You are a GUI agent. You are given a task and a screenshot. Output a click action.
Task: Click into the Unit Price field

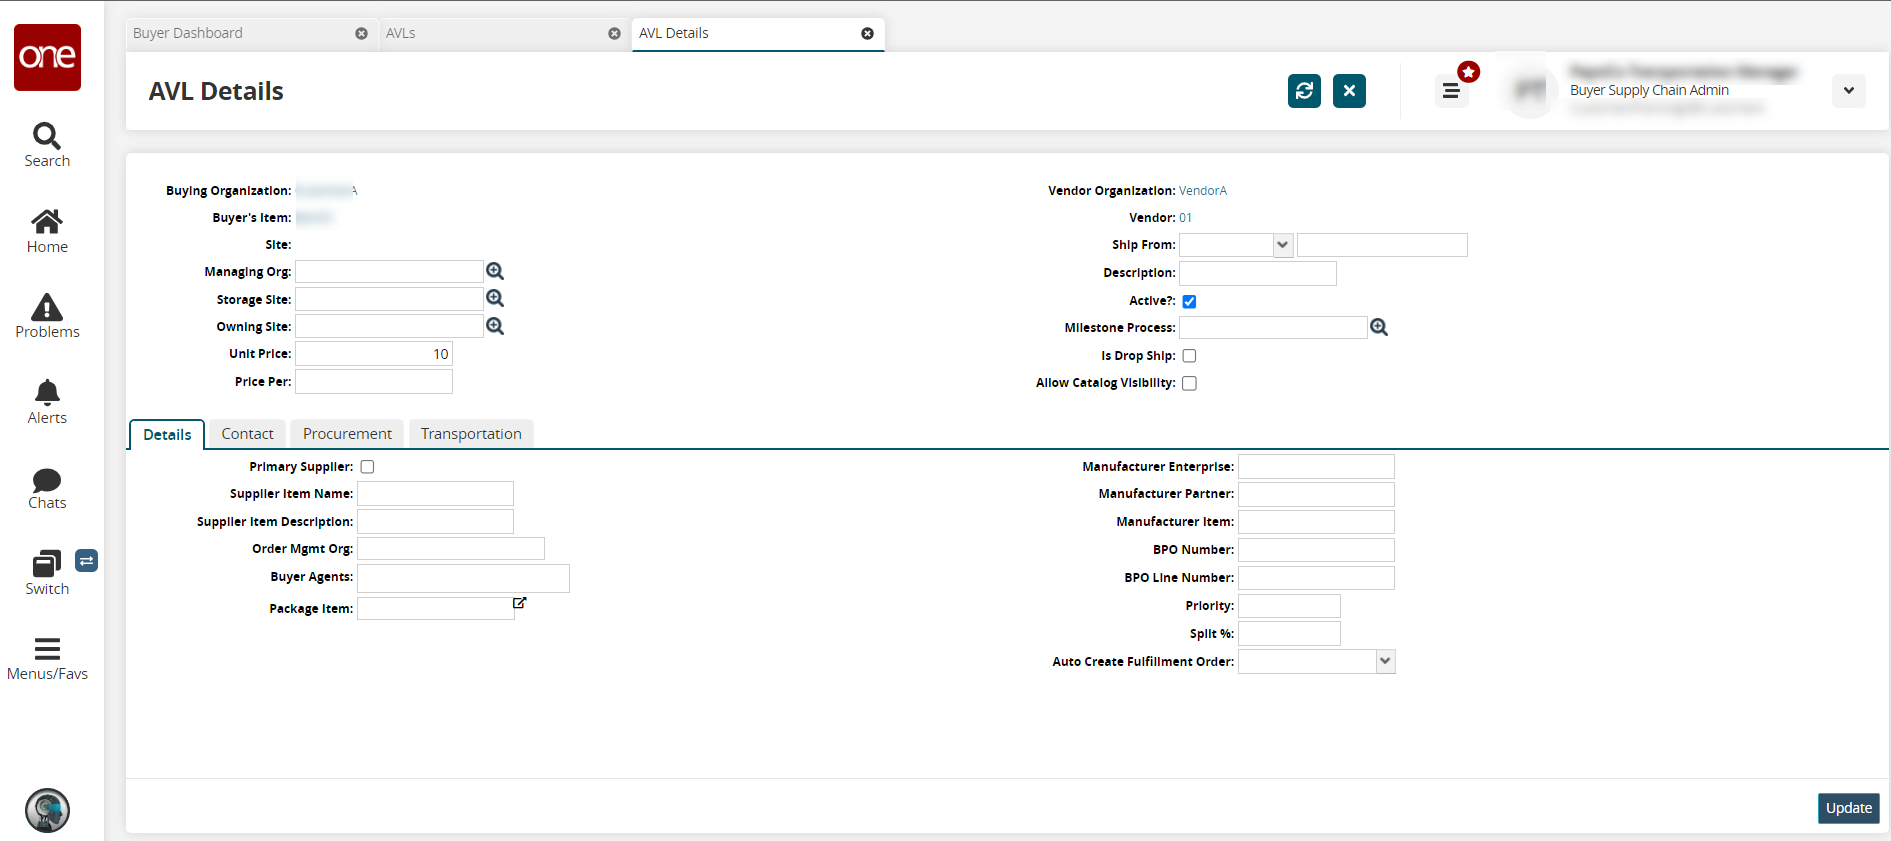[374, 354]
